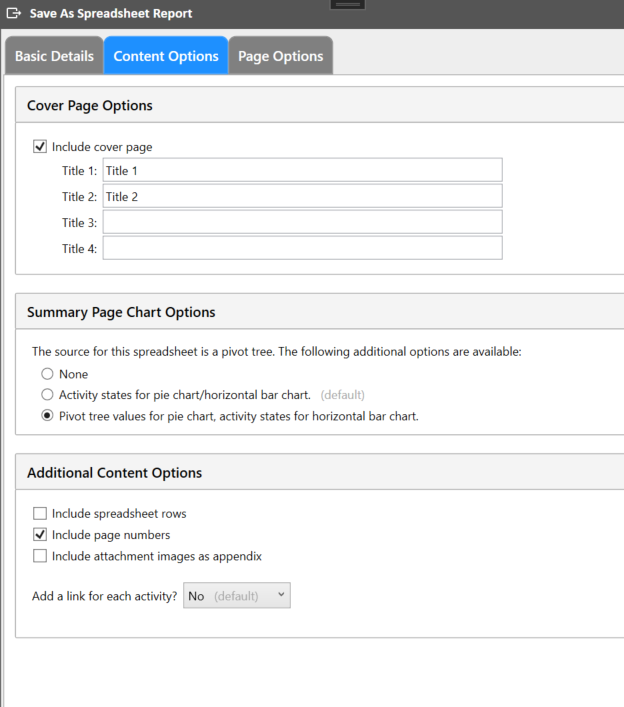Viewport: 624px width, 707px height.
Task: Click the Title 1 text field
Action: 302,171
